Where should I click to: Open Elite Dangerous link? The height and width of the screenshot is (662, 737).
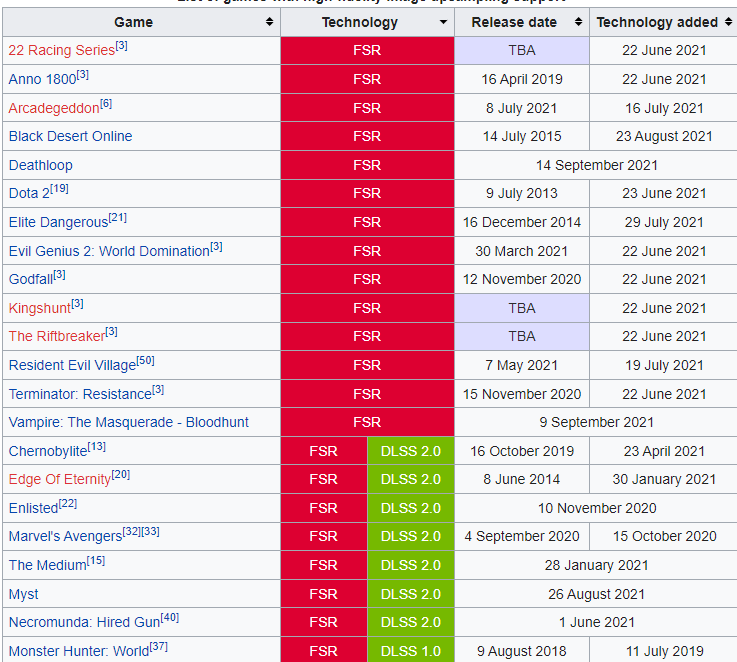pos(58,222)
